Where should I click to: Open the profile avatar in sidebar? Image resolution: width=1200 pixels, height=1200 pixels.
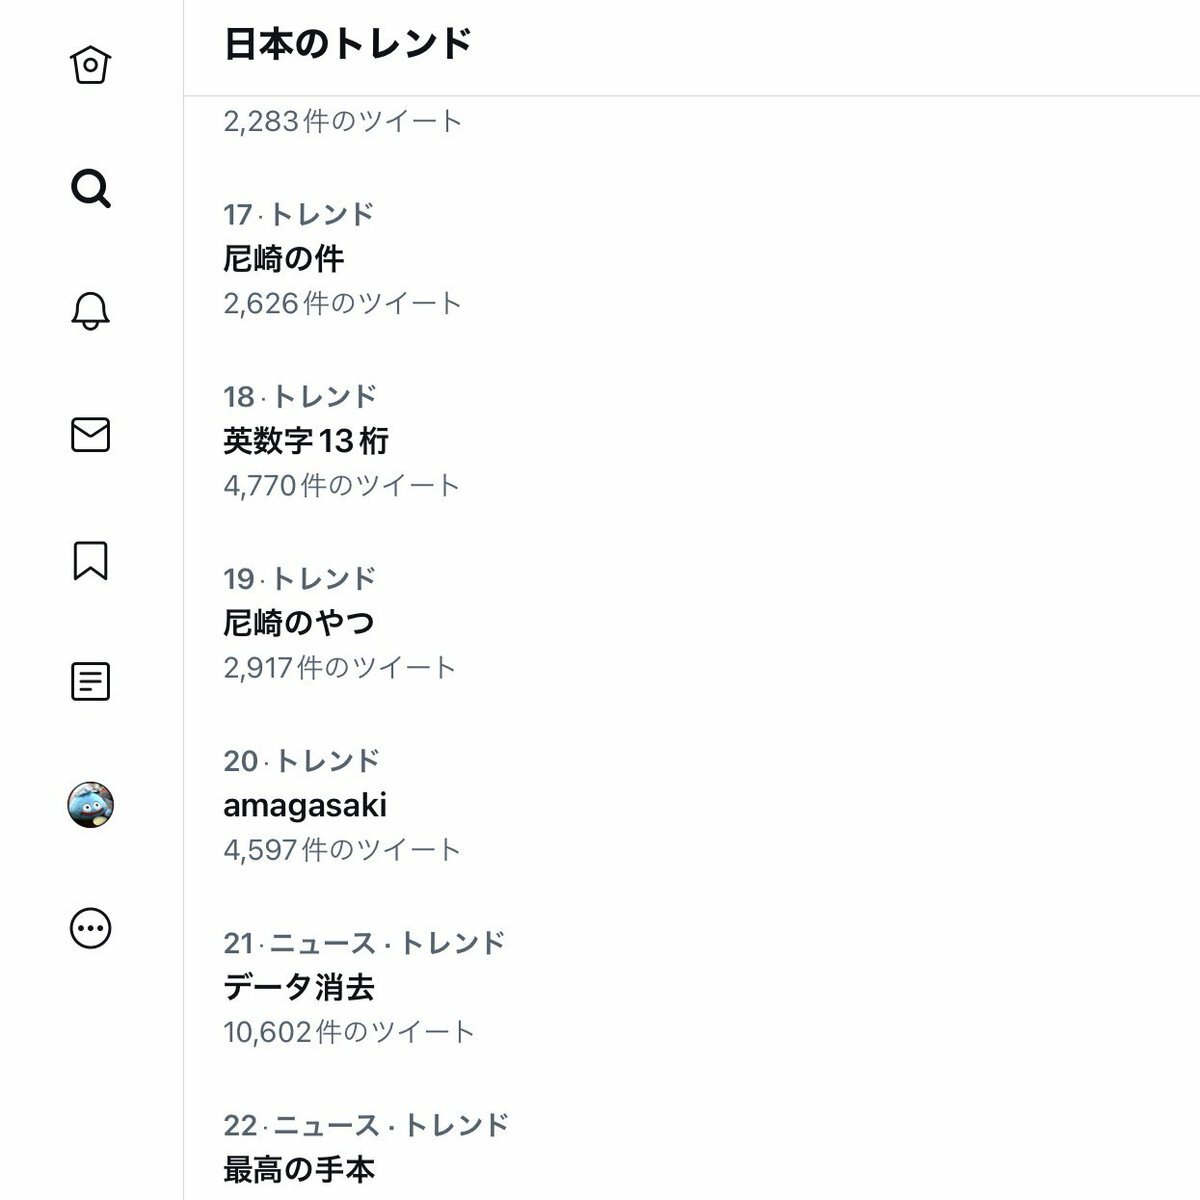(x=91, y=805)
